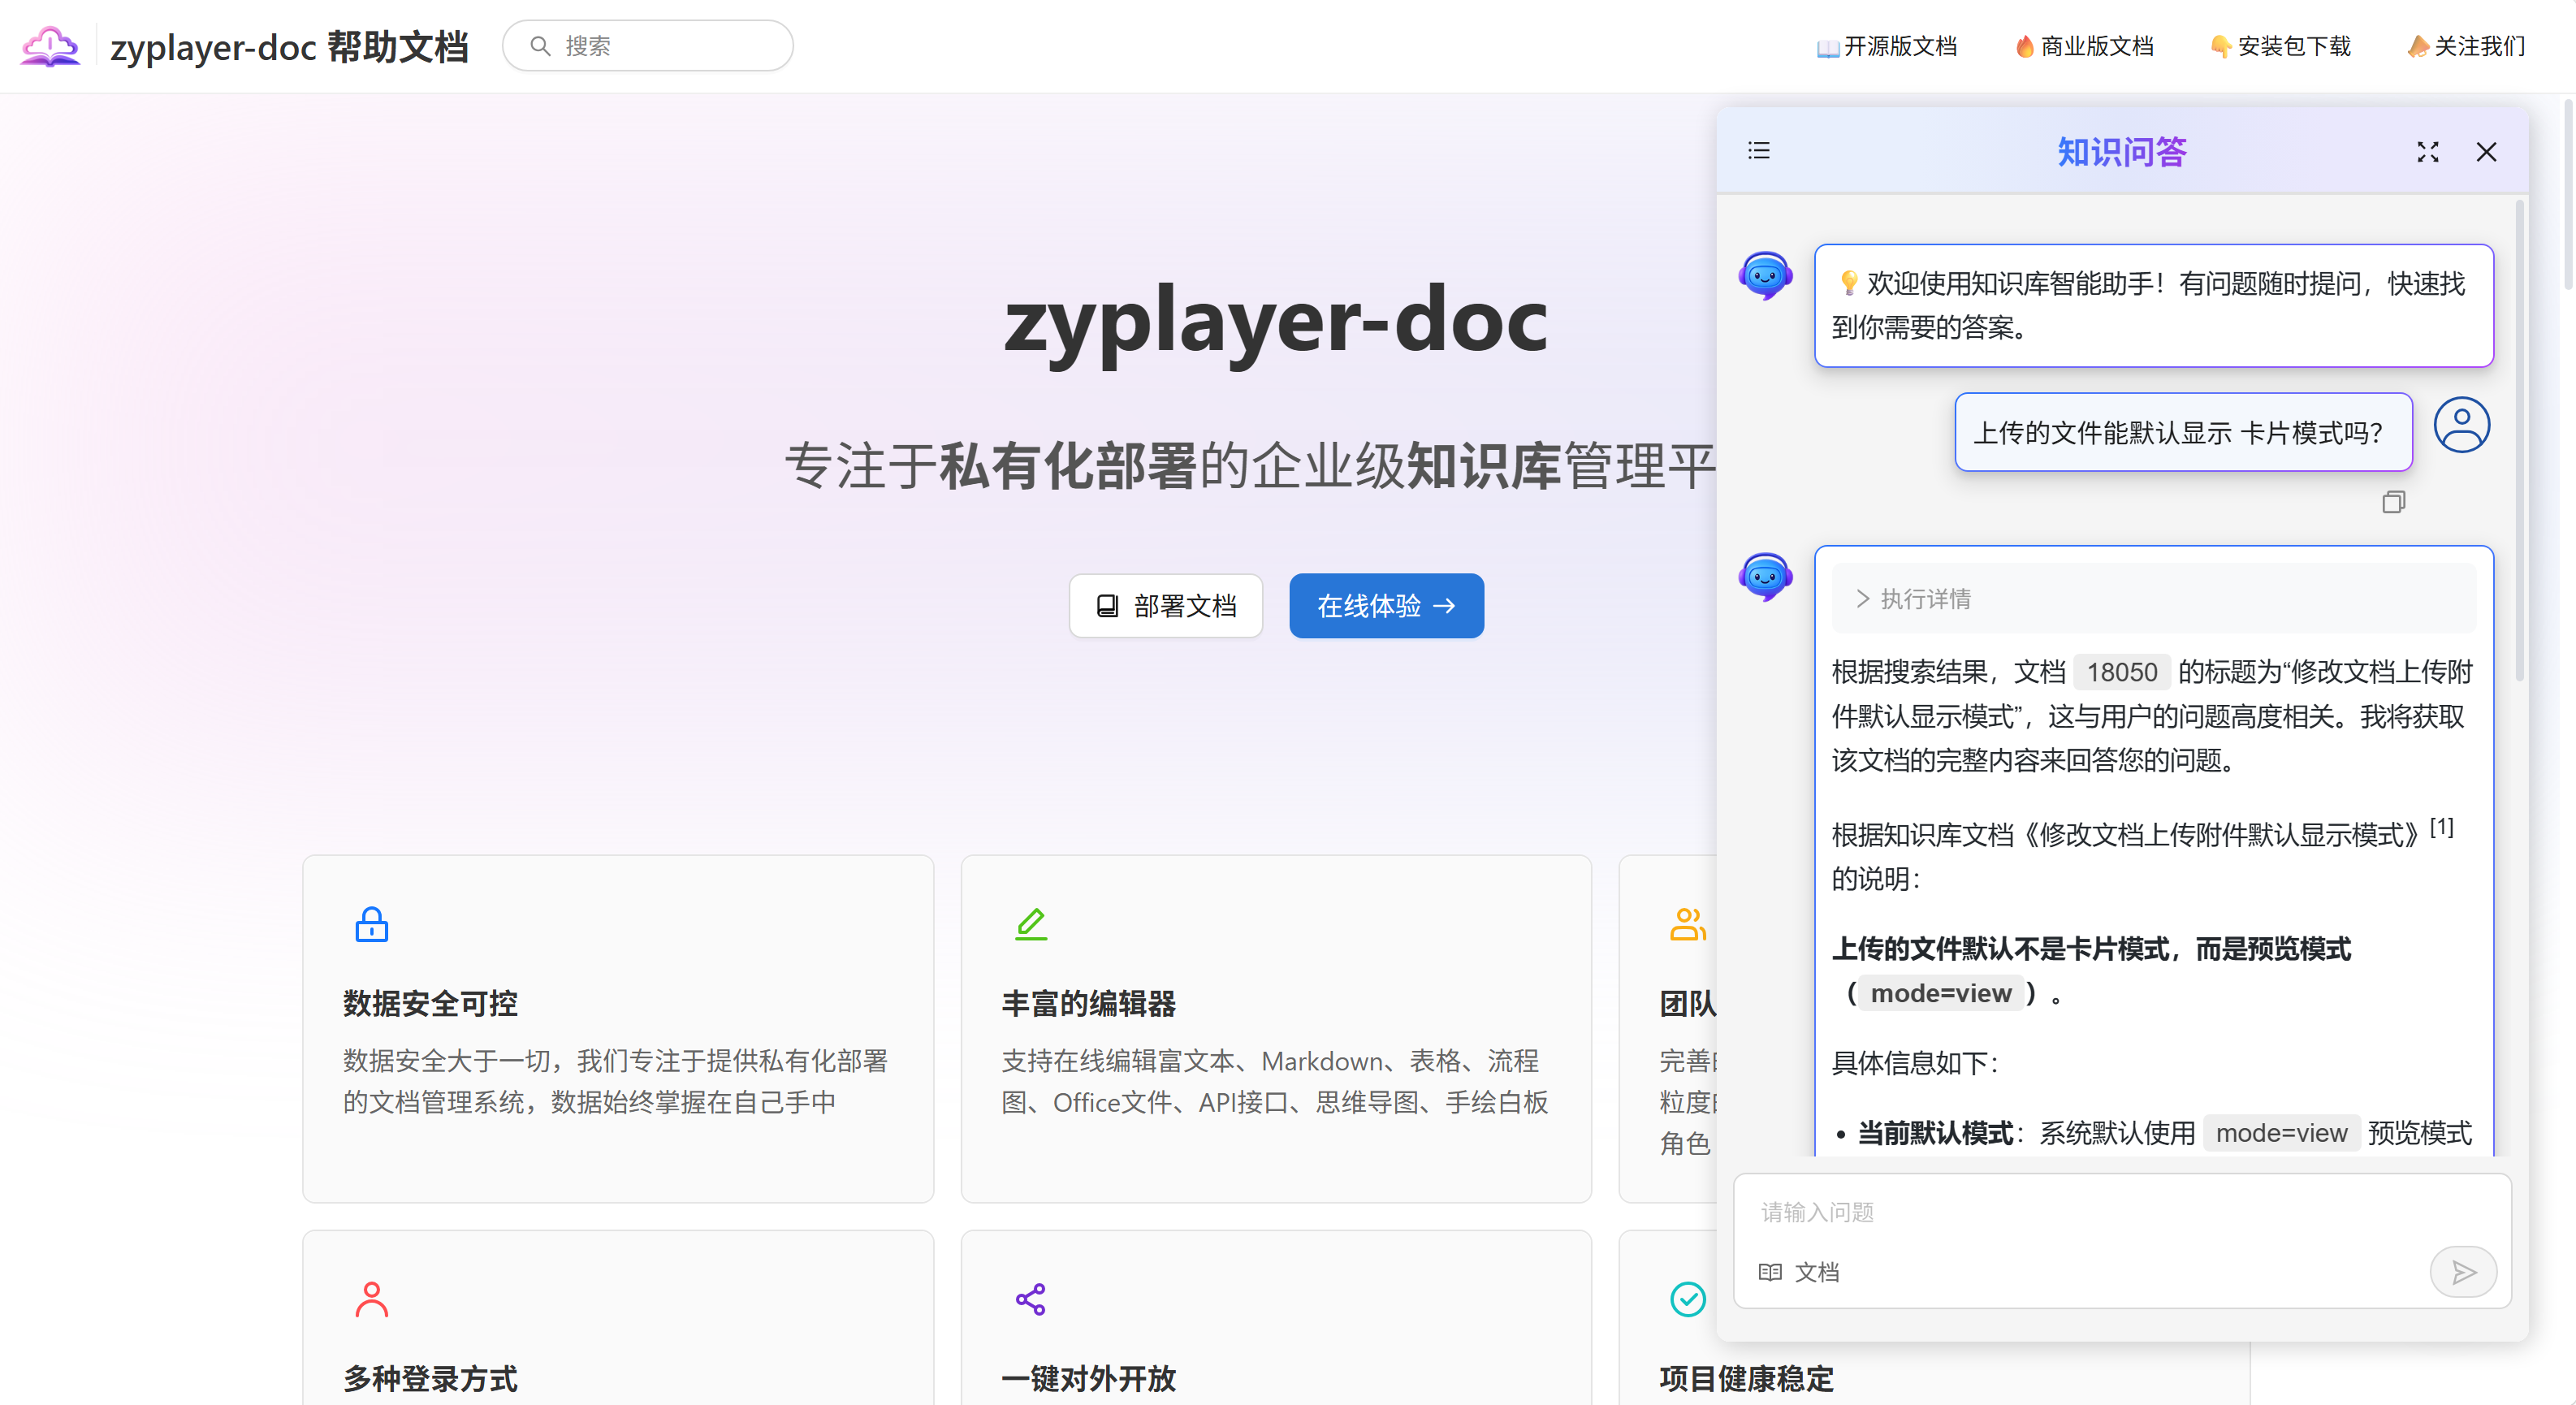Open the 关注我们 menu item
This screenshot has height=1405, width=2576.
click(x=2467, y=46)
